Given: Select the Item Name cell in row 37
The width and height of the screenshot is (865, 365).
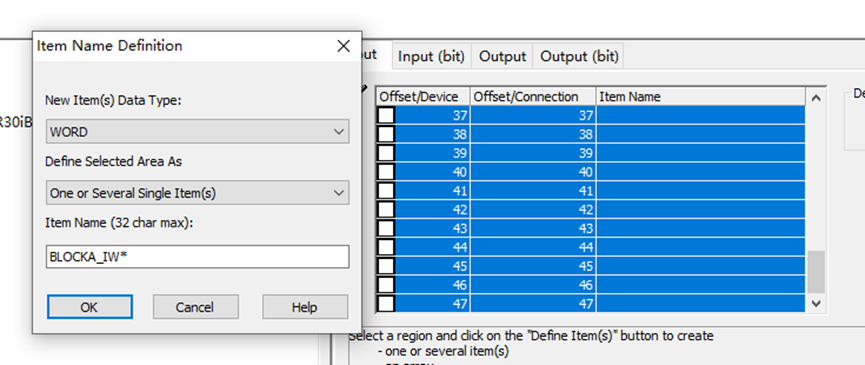Looking at the screenshot, I should pyautogui.click(x=701, y=115).
